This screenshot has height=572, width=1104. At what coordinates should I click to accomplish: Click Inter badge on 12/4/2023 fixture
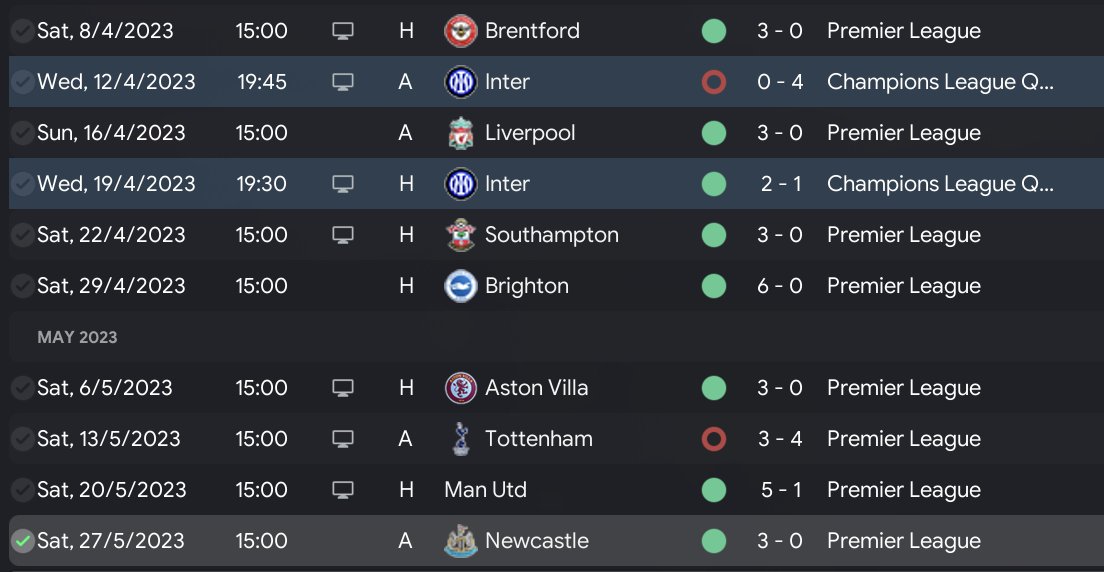[460, 82]
